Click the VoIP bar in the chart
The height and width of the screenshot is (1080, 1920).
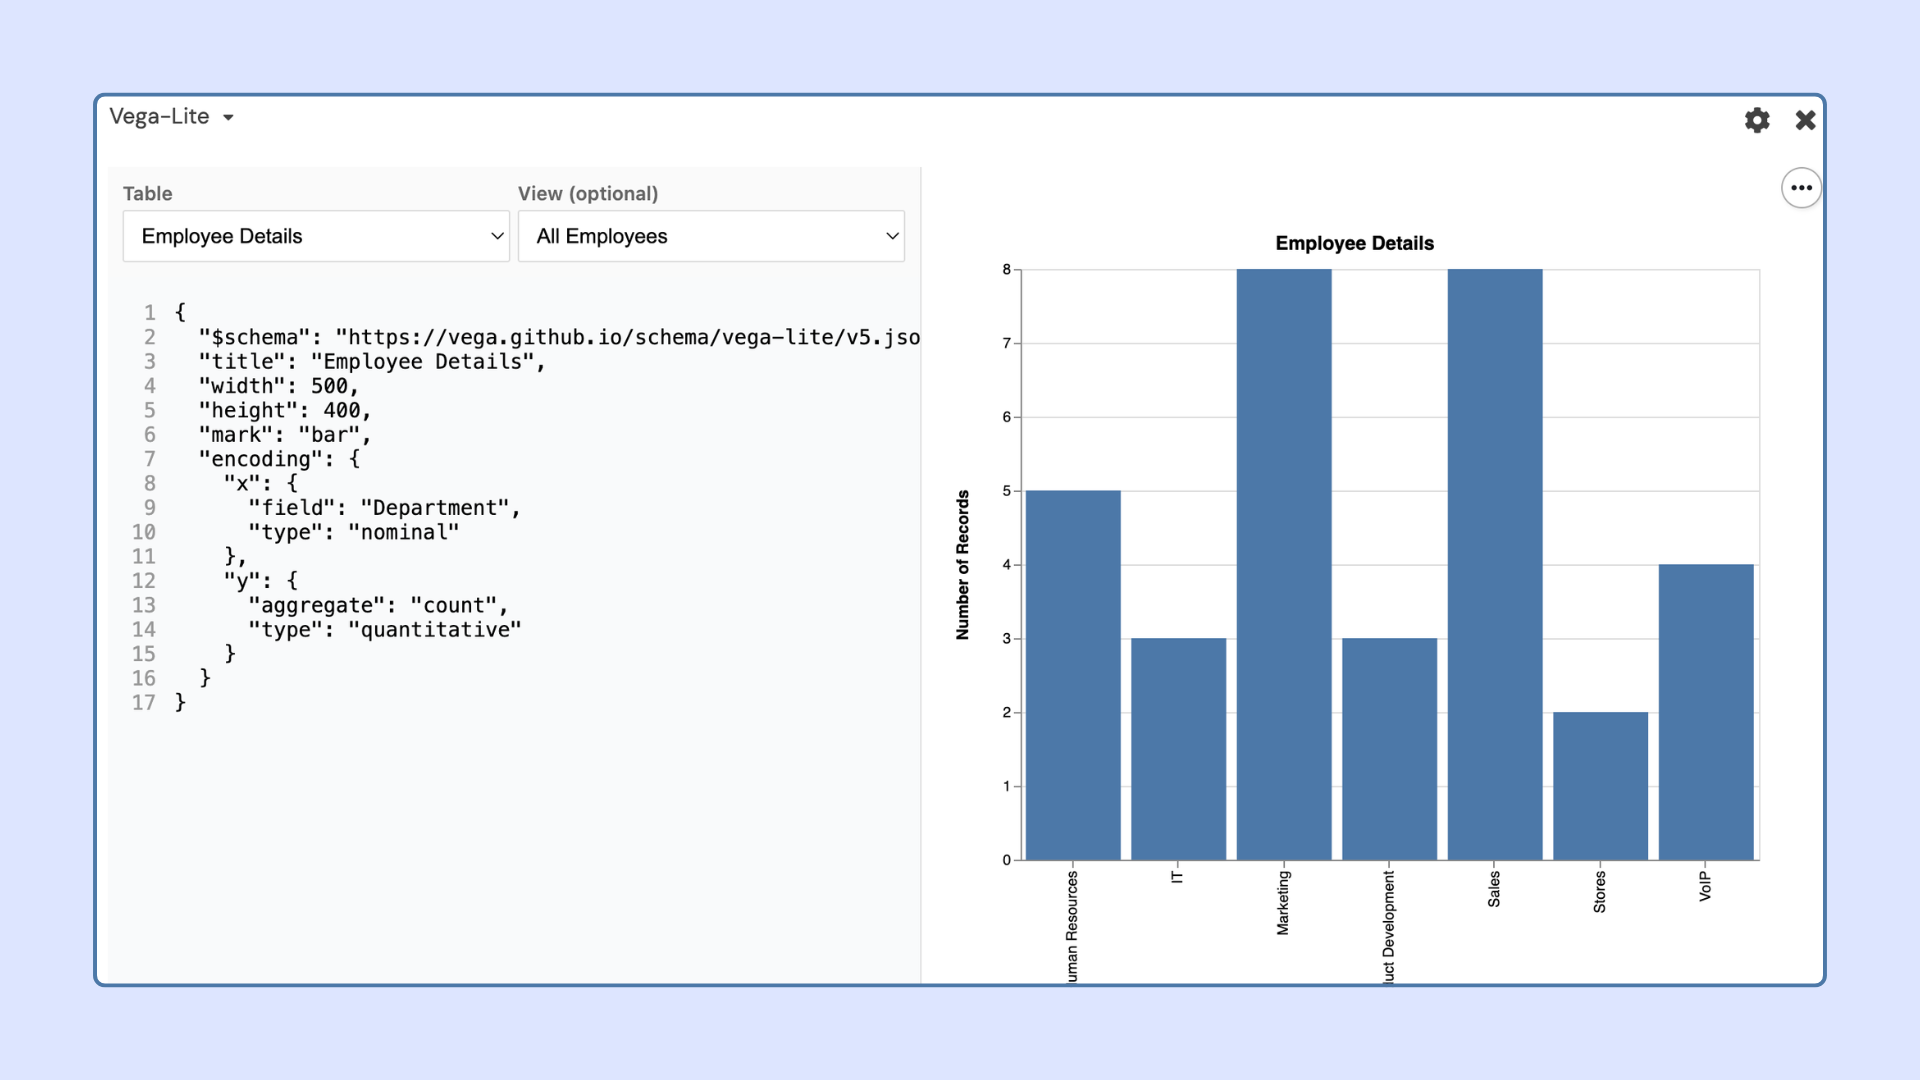click(1706, 712)
